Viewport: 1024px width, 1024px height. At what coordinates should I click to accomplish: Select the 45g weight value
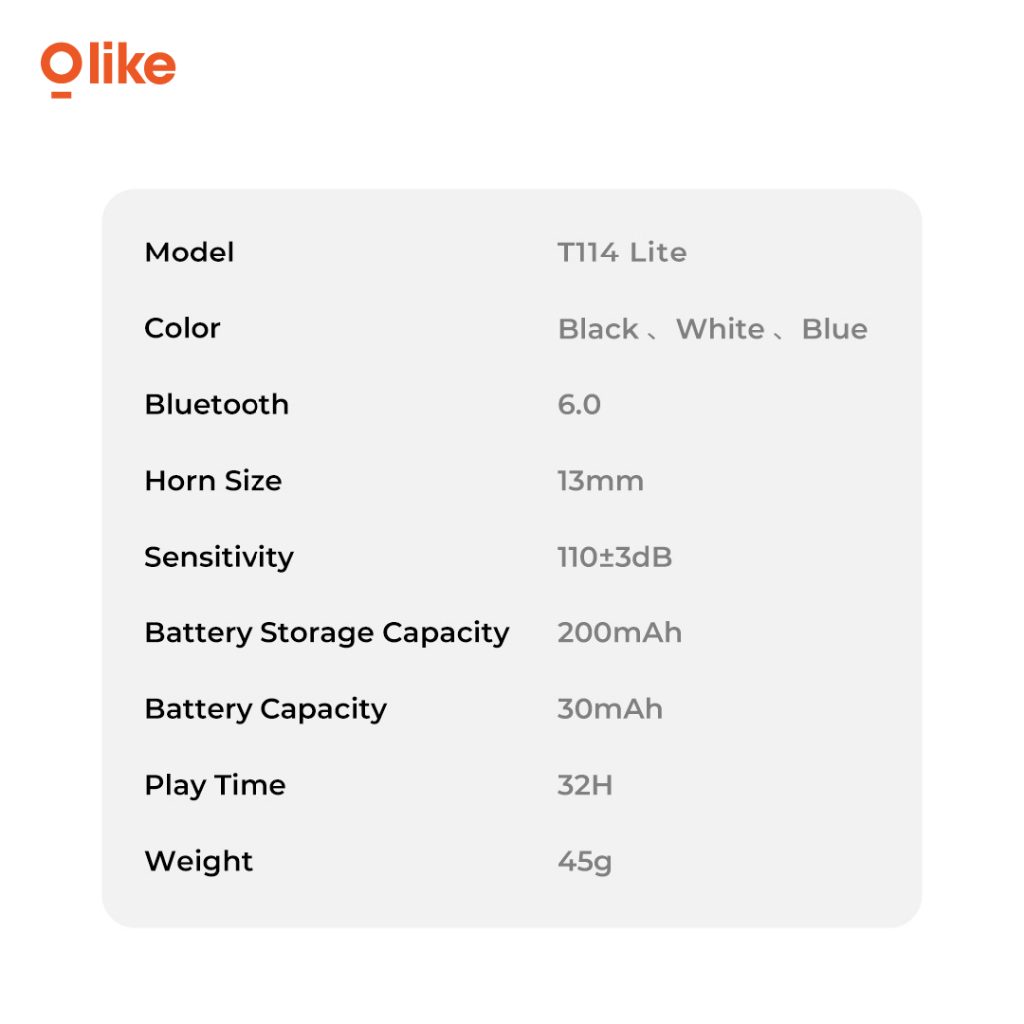coord(584,861)
